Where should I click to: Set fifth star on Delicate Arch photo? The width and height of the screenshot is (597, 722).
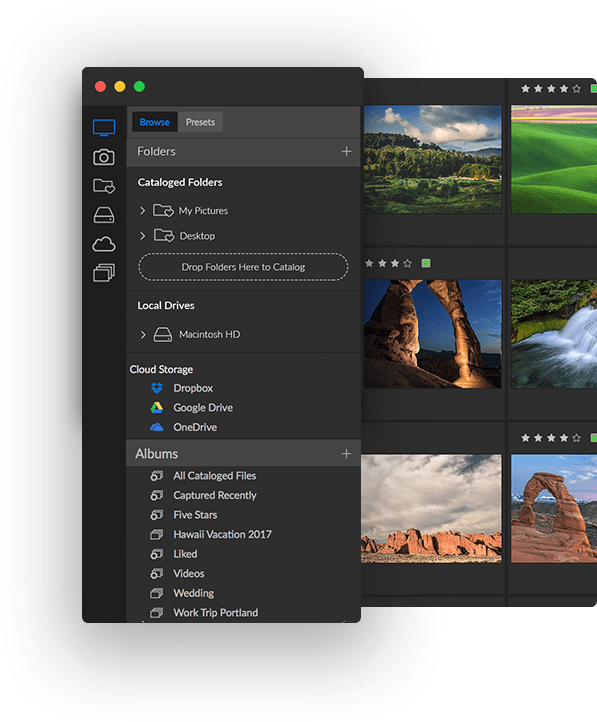point(577,438)
